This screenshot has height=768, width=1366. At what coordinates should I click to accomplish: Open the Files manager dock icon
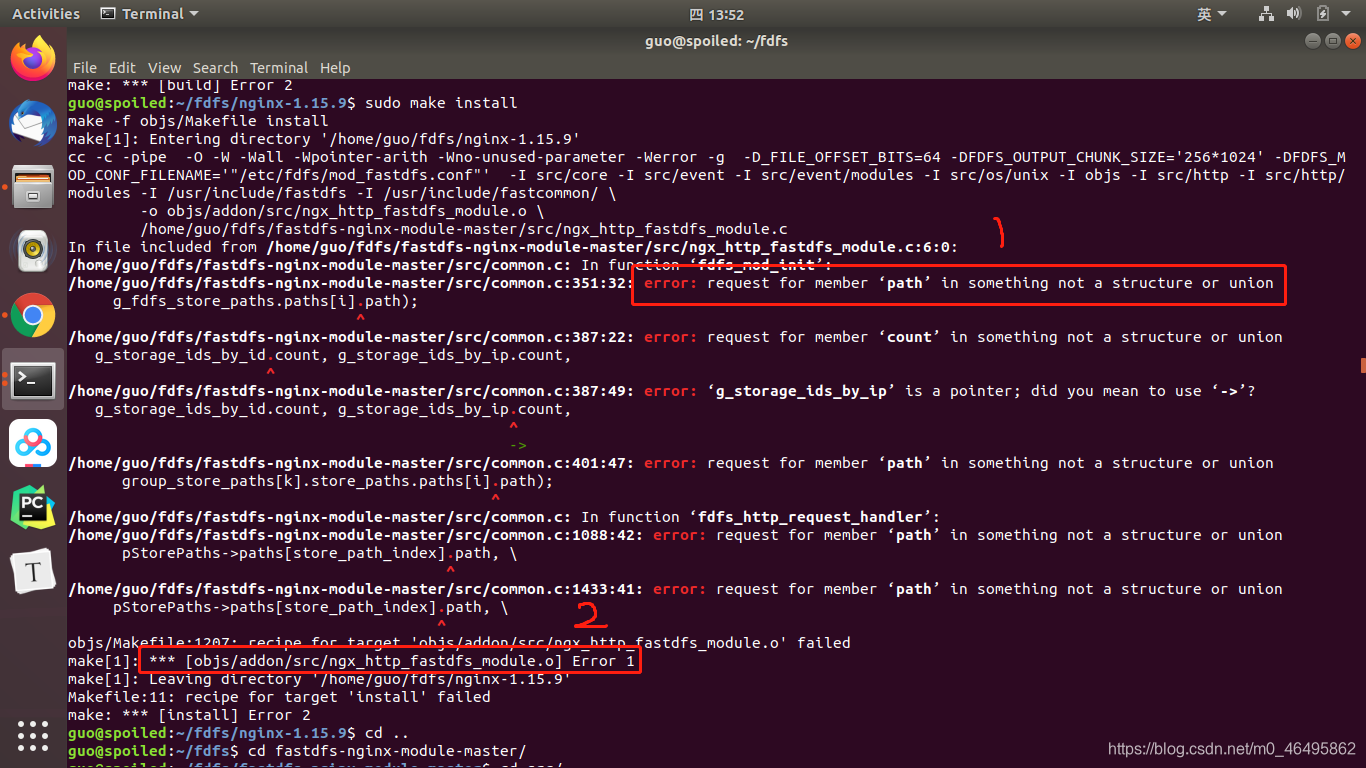(x=33, y=187)
